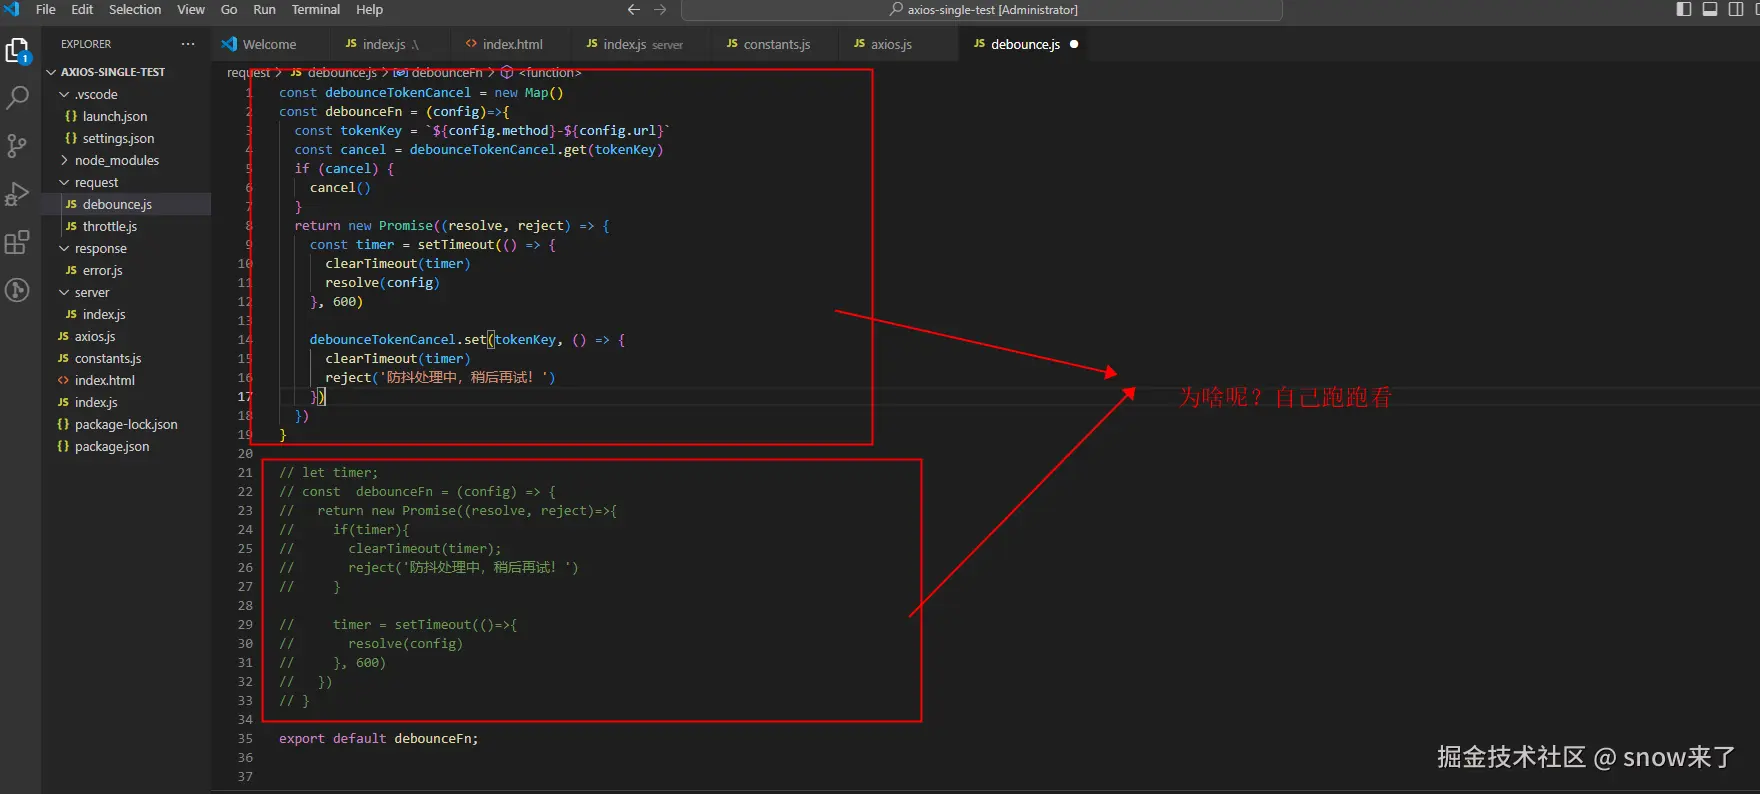This screenshot has width=1760, height=794.
Task: Open the Run and Debug view
Action: coord(17,194)
